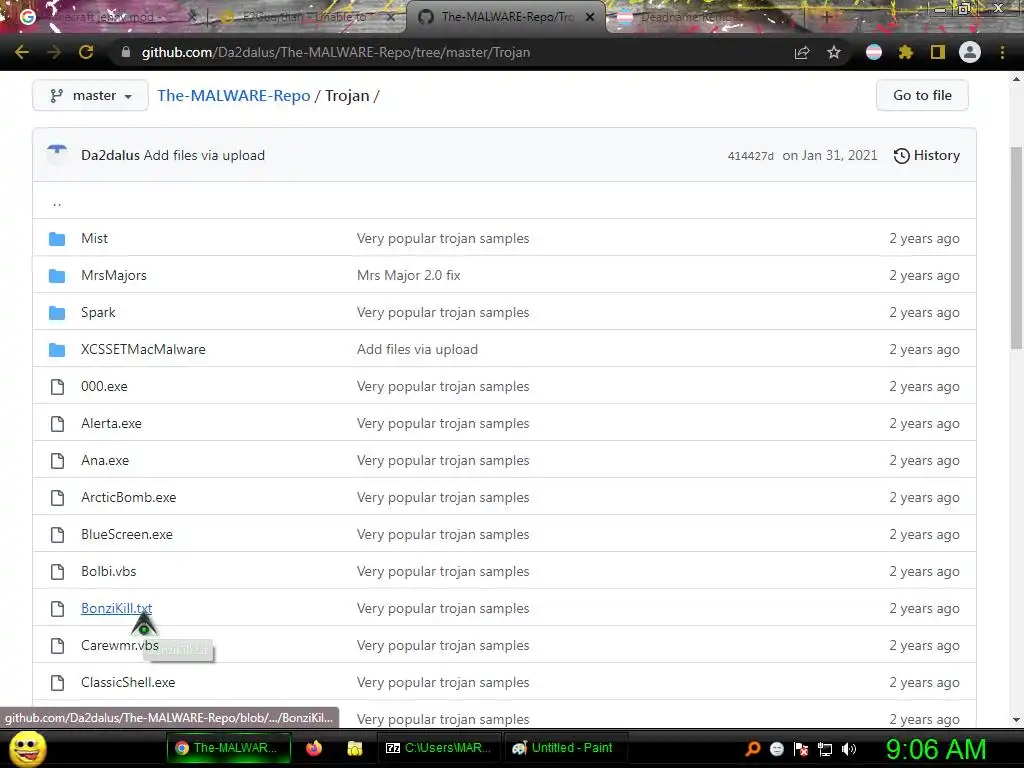
Task: Open the smiley face Start button
Action: tap(27, 748)
